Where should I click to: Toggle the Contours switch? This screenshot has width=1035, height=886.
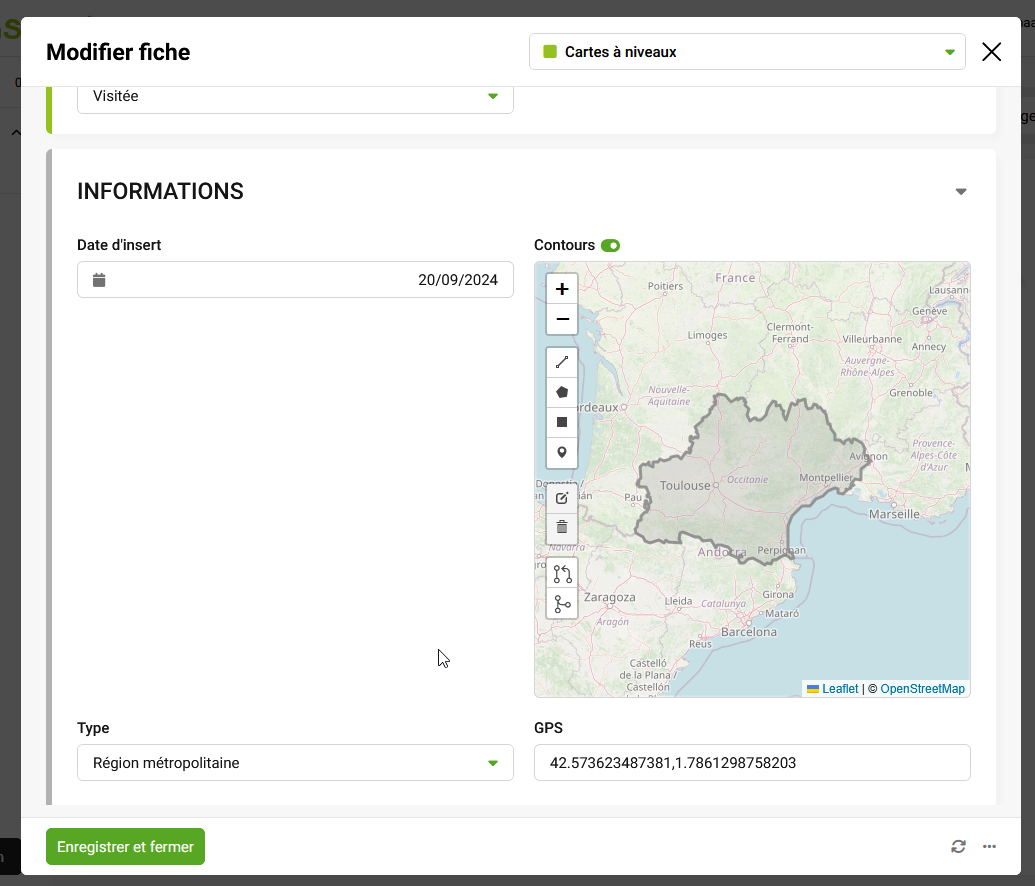tap(610, 245)
